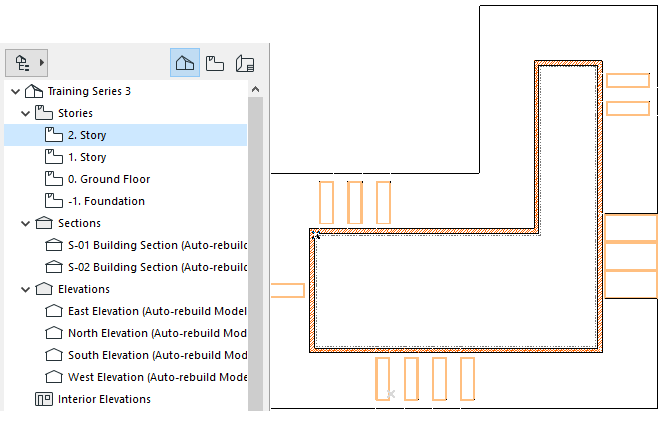Click the Interior Elevations icon
The image size is (664, 422).
click(x=44, y=399)
